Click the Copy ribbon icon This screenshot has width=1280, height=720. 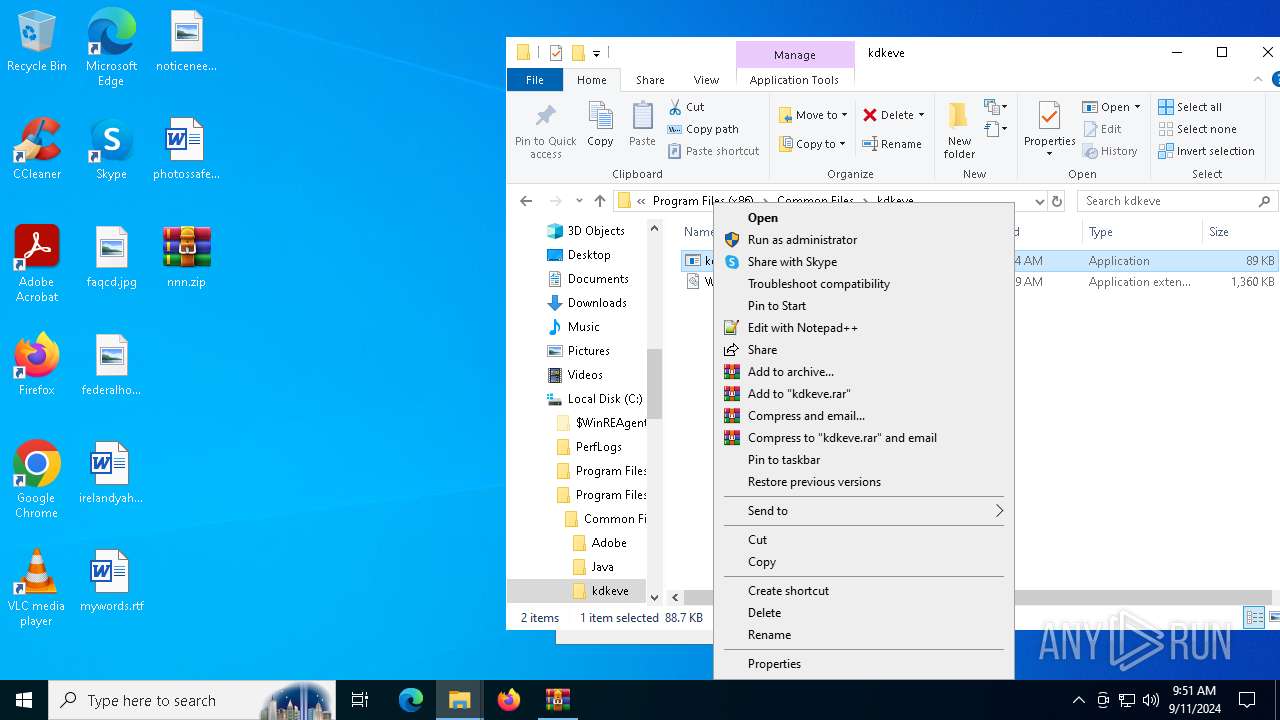(600, 118)
